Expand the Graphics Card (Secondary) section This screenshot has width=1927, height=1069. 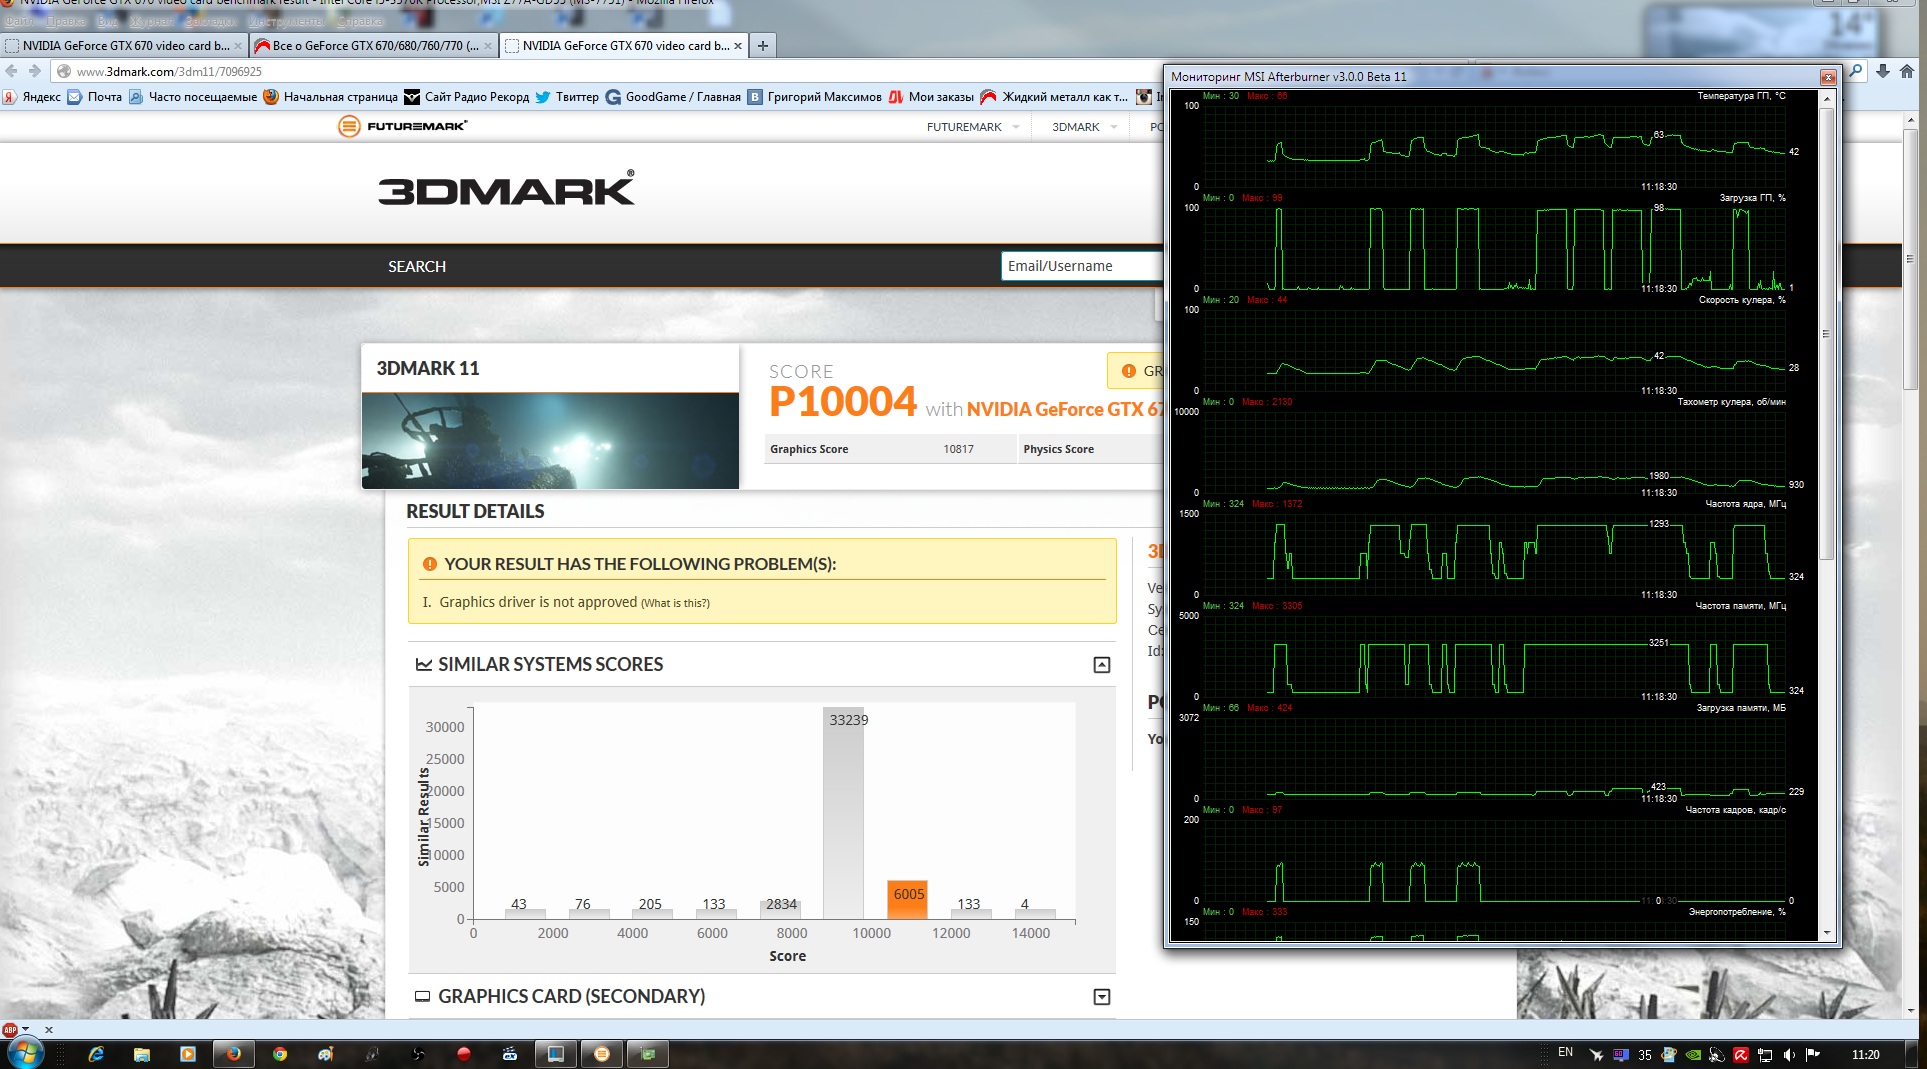(x=1101, y=997)
